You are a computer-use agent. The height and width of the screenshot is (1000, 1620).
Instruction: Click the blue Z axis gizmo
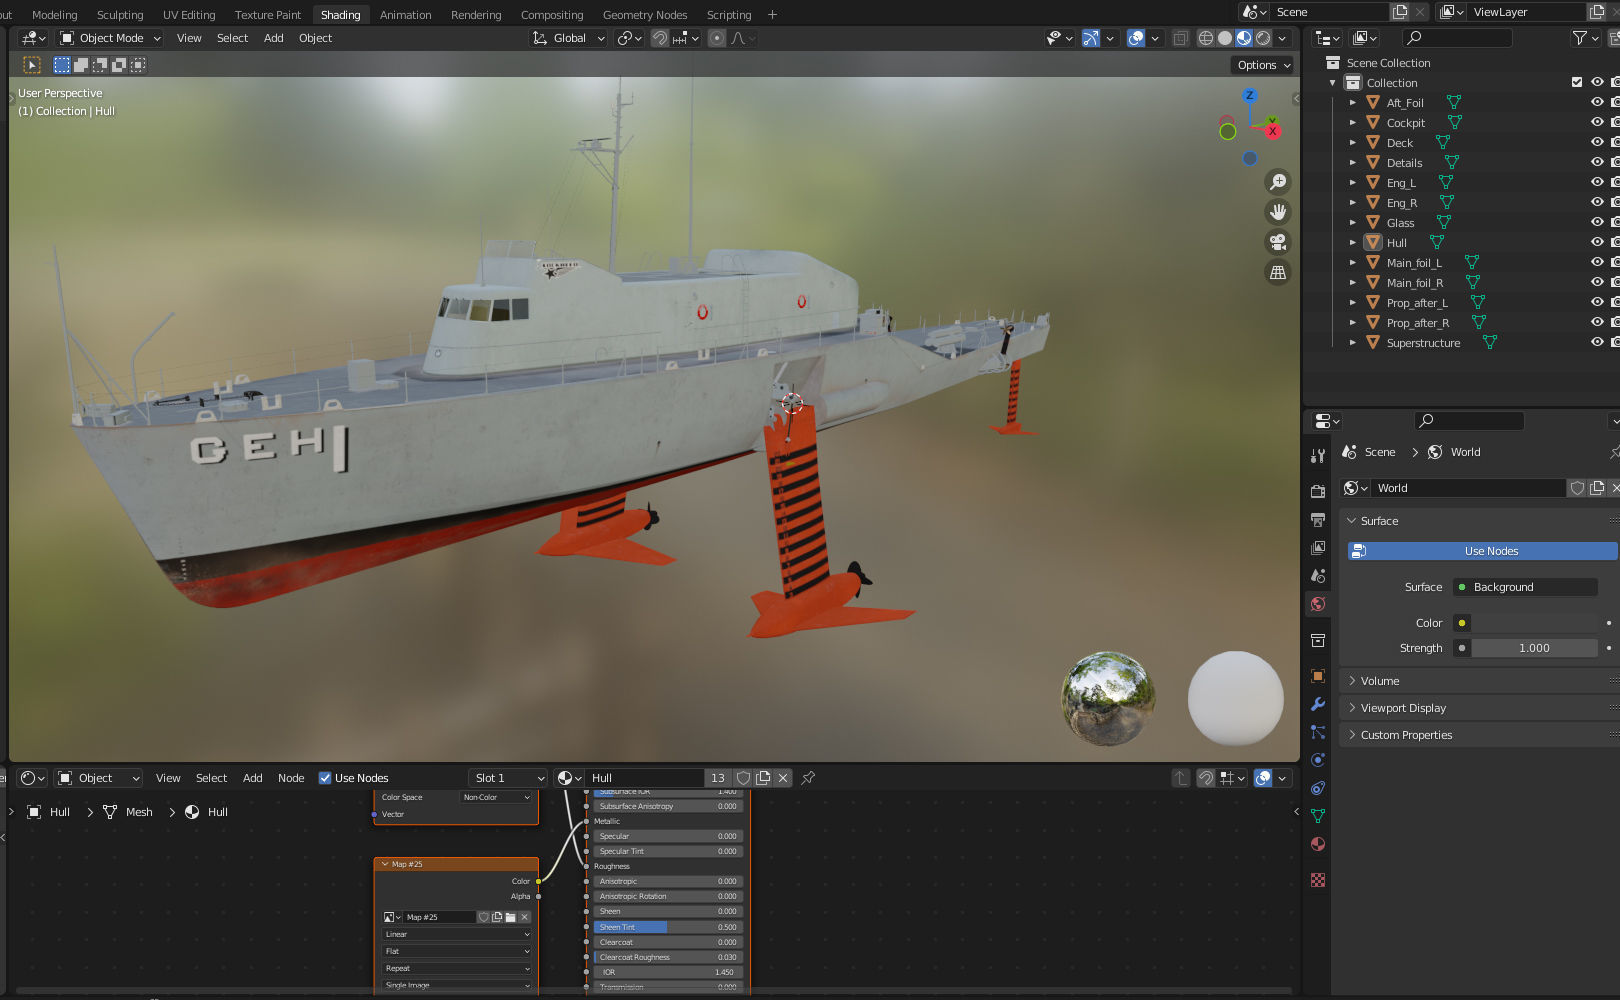[x=1249, y=95]
